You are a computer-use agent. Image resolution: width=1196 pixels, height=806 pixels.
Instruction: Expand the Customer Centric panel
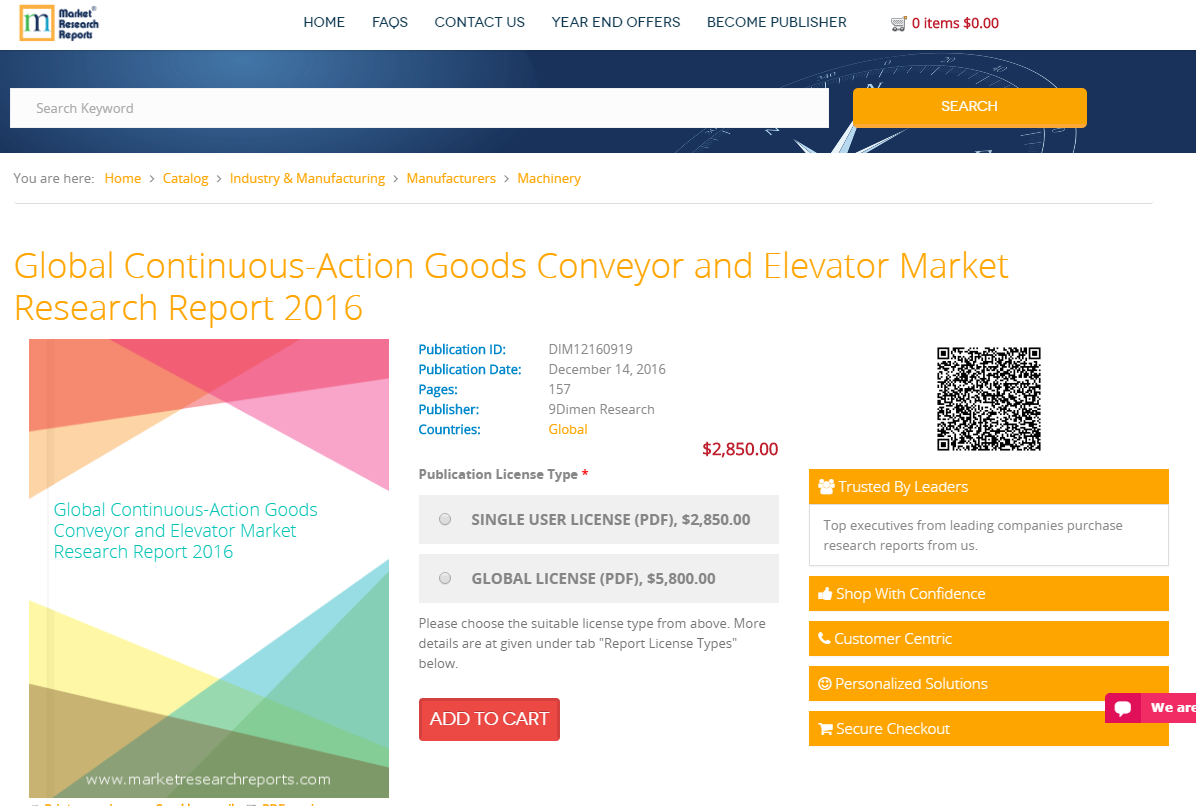point(989,638)
